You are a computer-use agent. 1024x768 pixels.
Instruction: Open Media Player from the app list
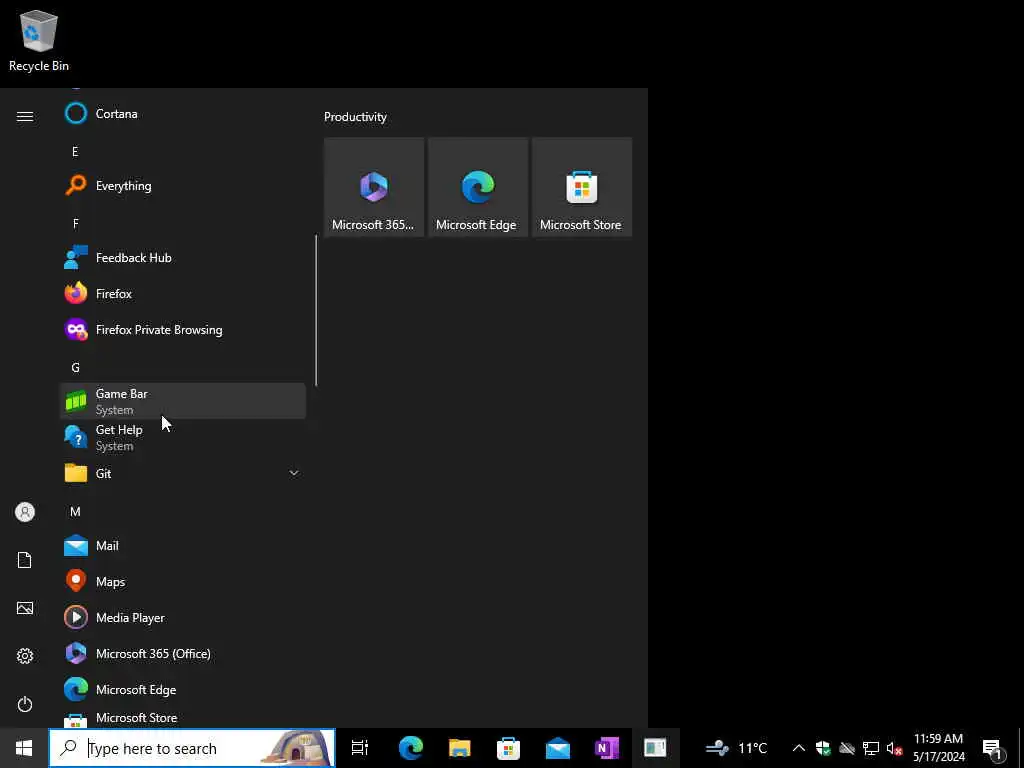(183, 617)
